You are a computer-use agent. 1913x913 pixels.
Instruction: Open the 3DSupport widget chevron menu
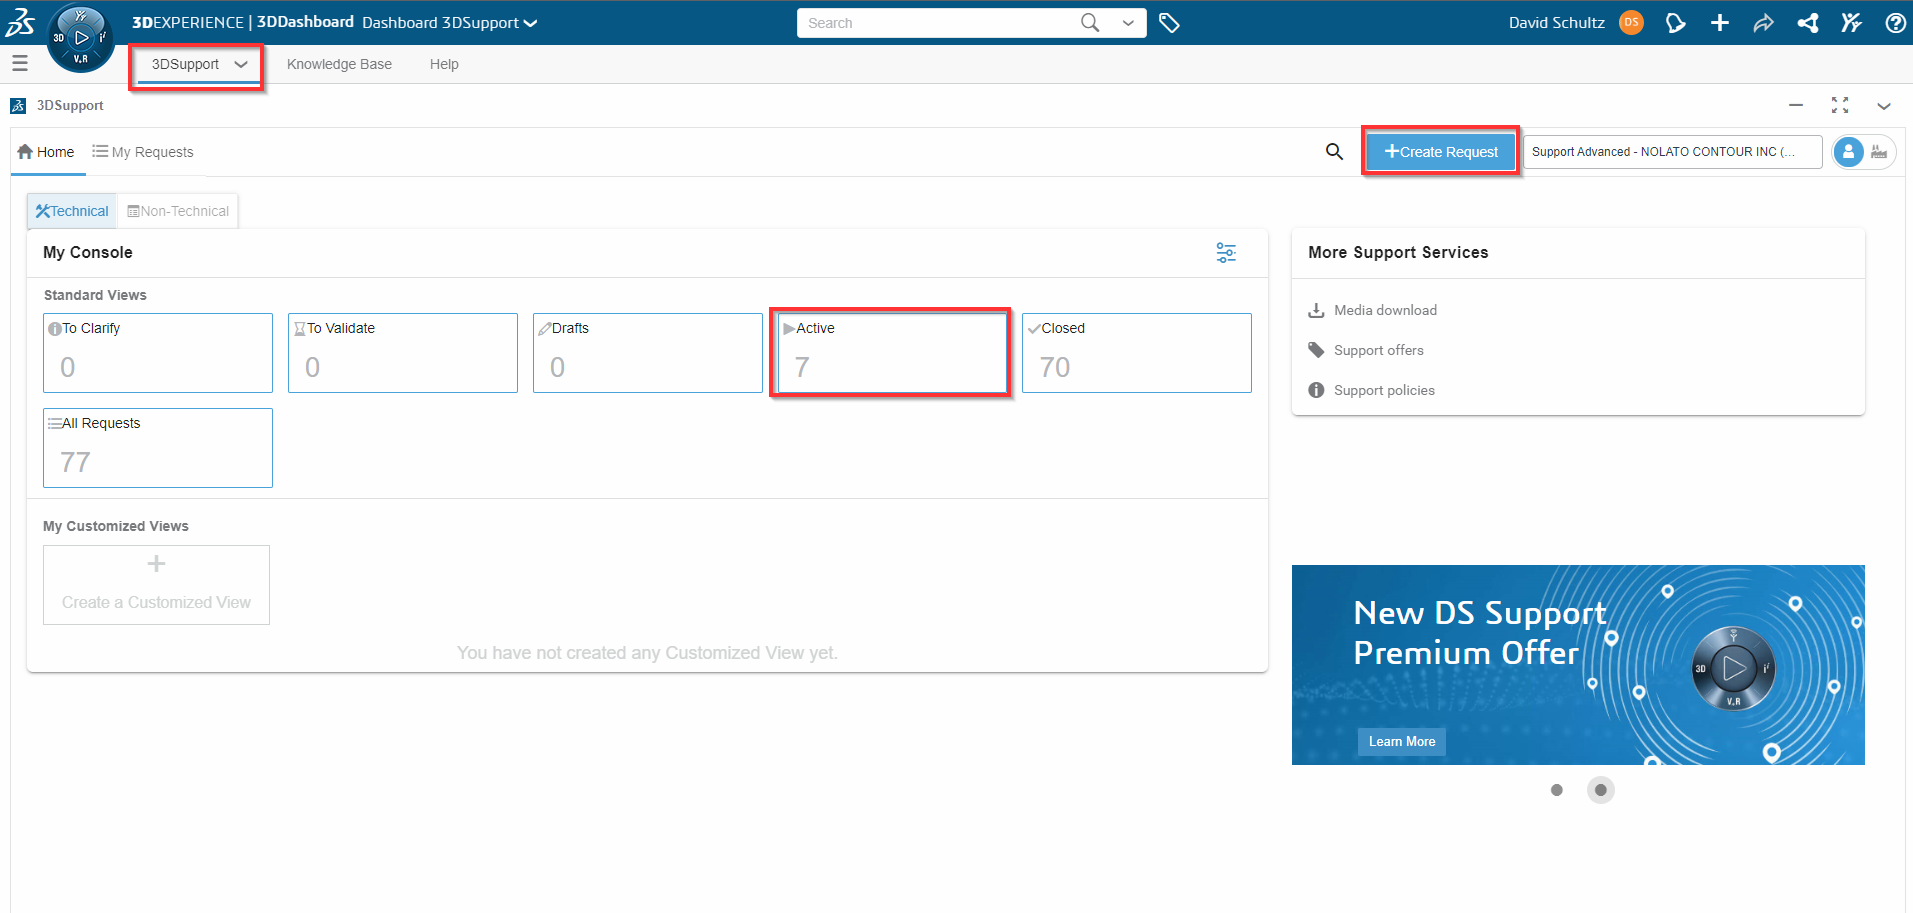tap(1884, 106)
